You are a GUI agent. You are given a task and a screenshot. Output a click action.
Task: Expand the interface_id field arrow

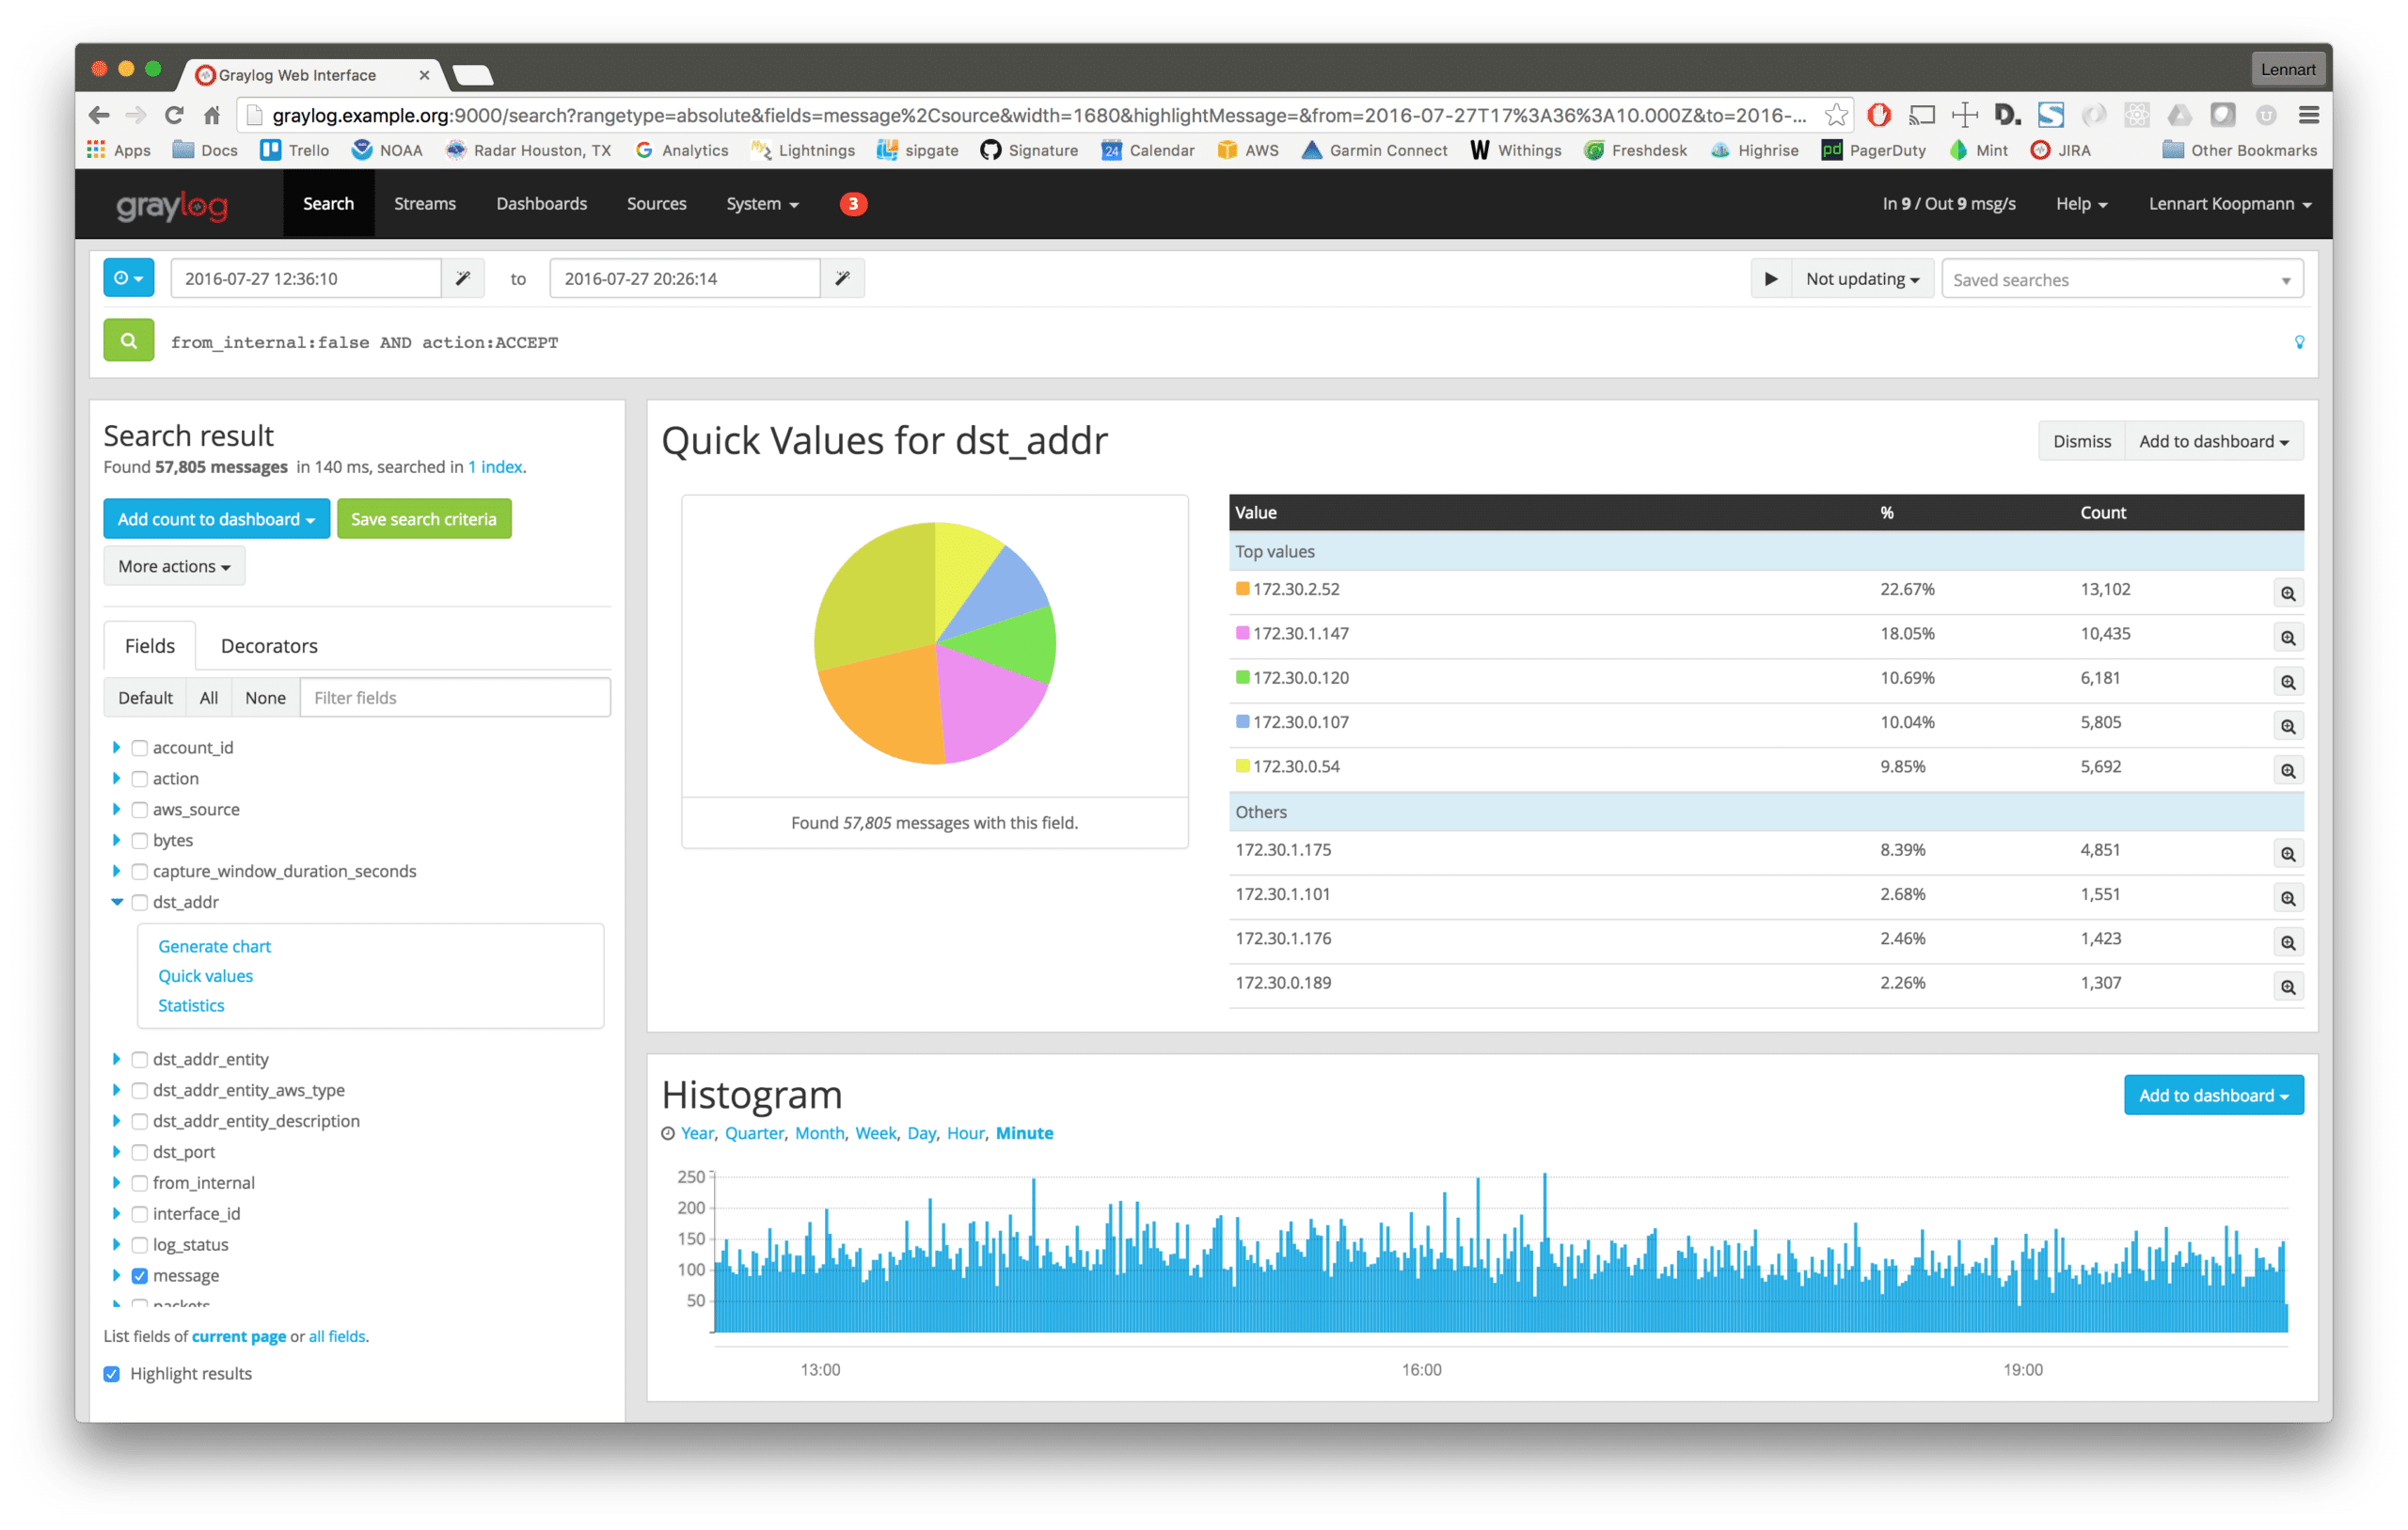pos(116,1214)
